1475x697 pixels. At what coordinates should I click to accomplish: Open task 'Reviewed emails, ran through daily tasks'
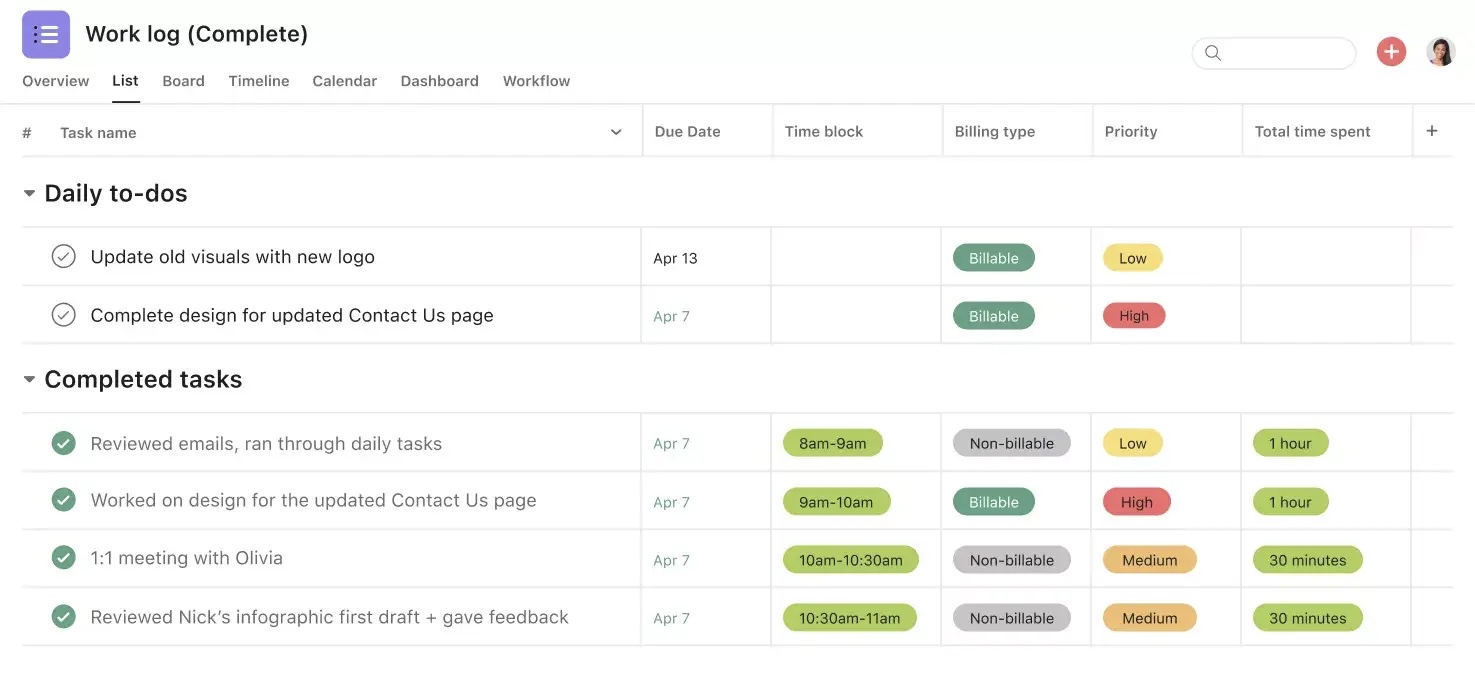pyautogui.click(x=266, y=443)
